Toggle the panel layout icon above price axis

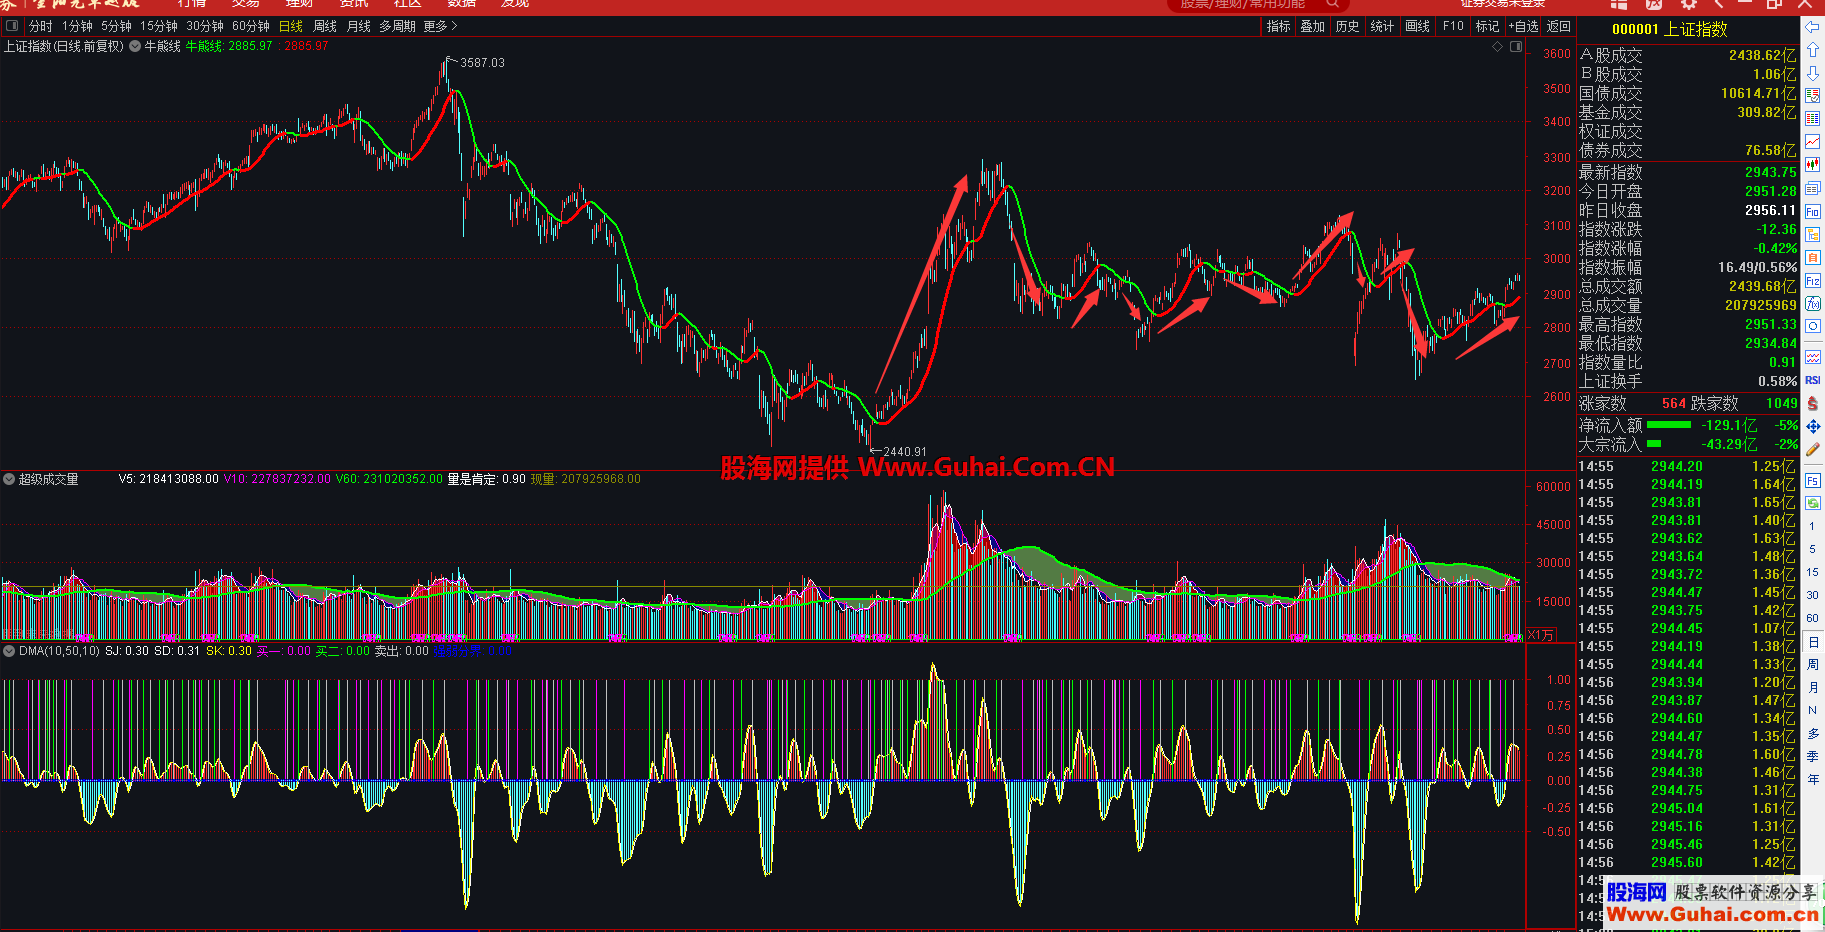(1516, 47)
